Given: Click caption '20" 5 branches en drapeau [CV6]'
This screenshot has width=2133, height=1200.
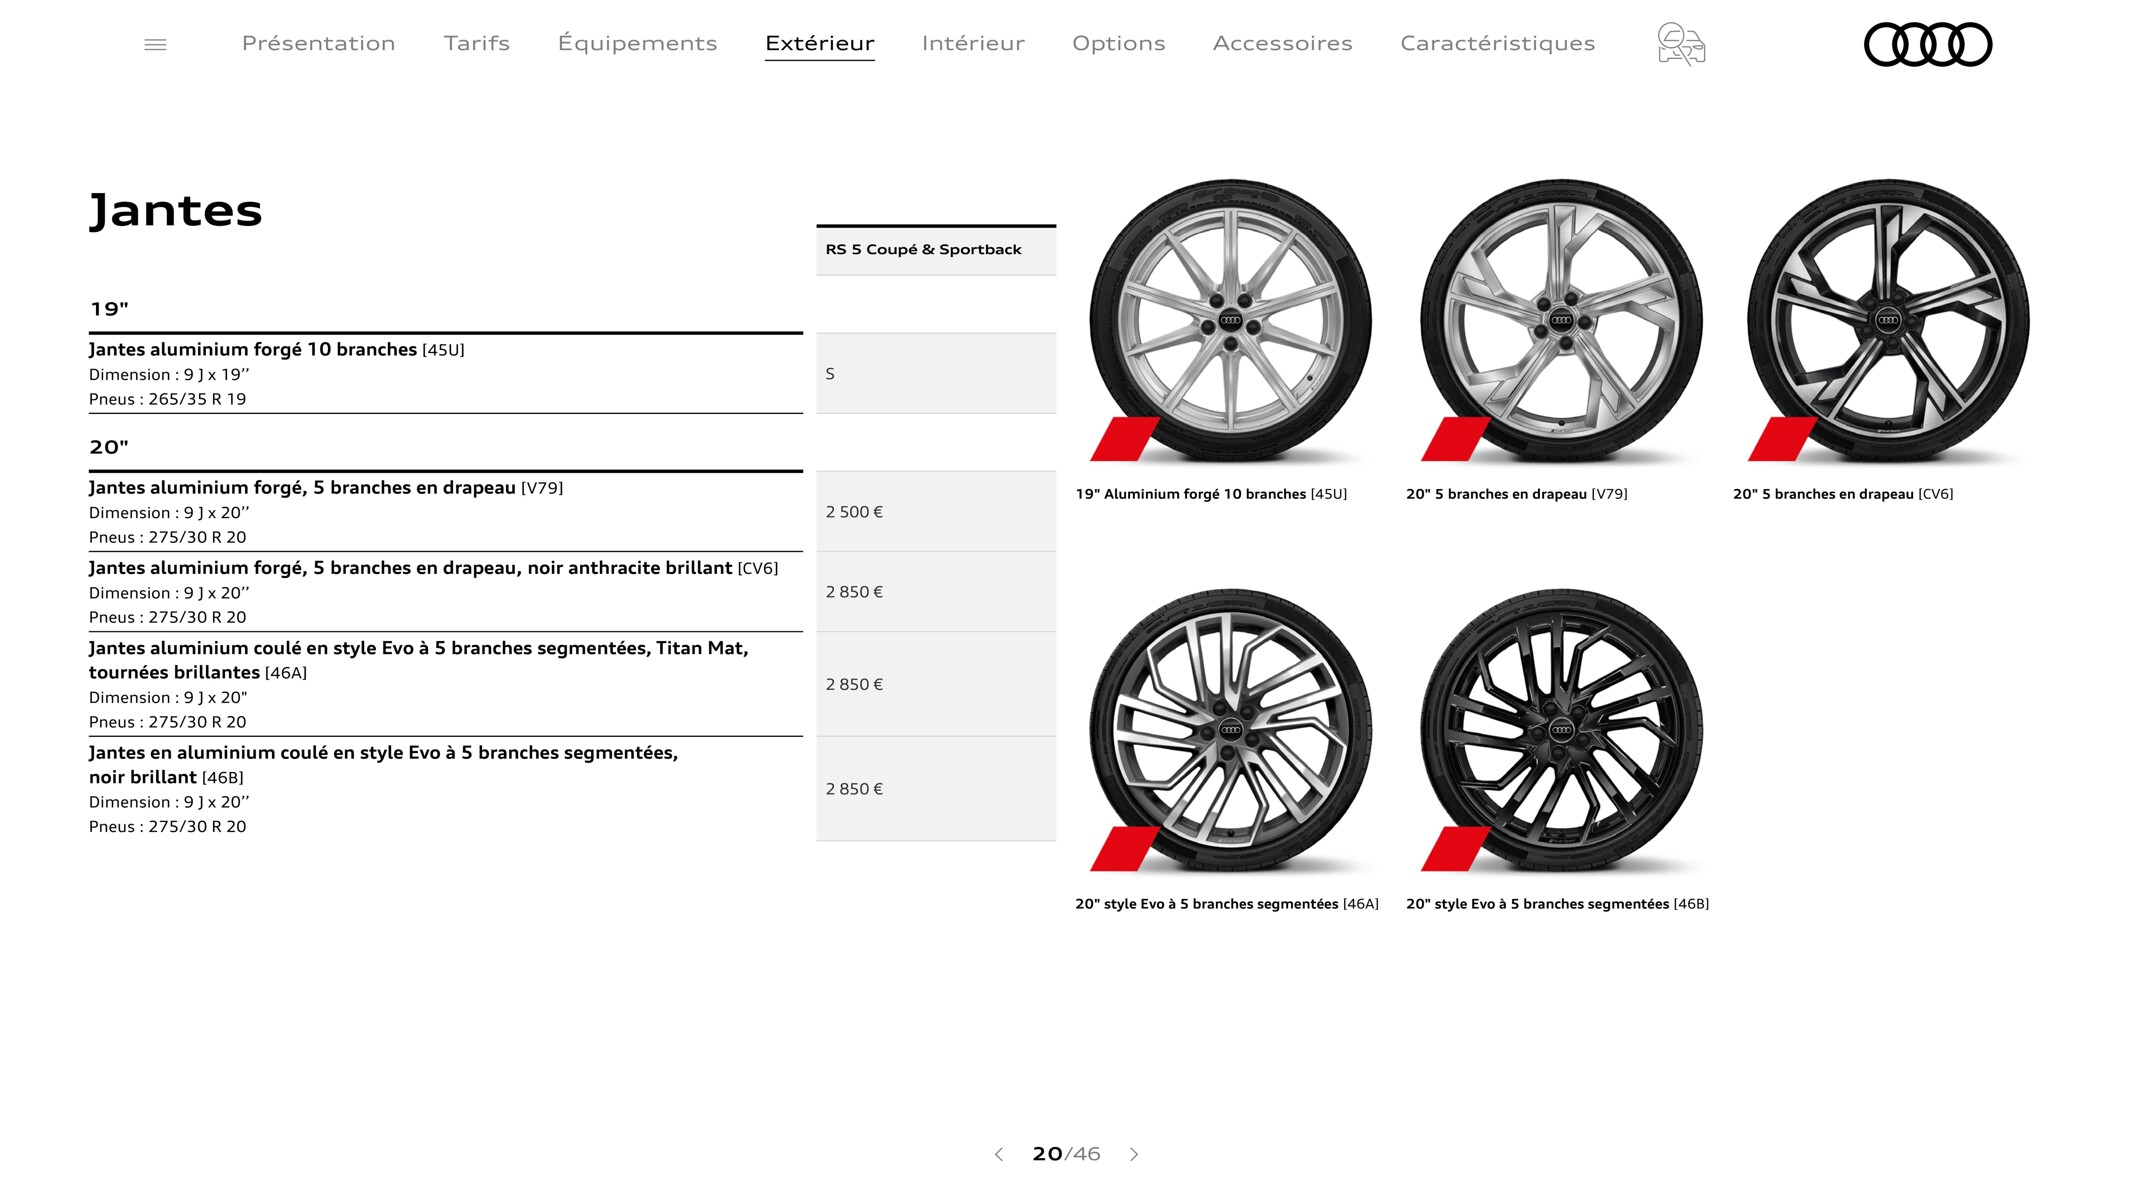Looking at the screenshot, I should coord(1843,494).
